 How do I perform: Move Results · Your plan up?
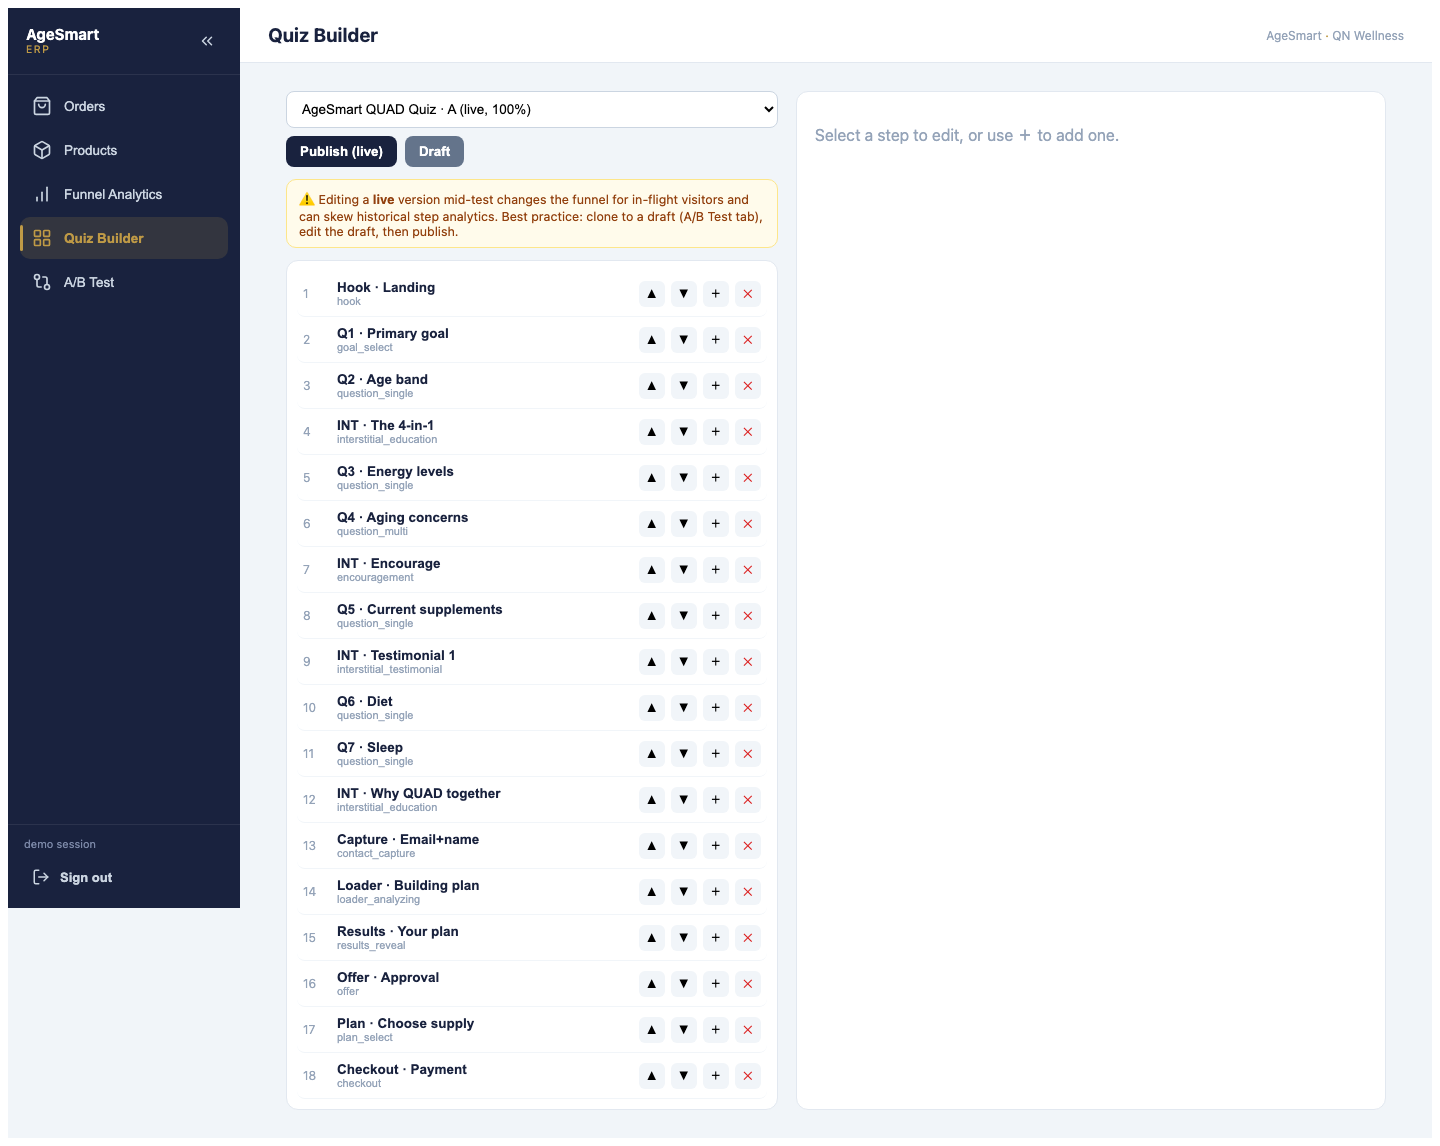(652, 938)
